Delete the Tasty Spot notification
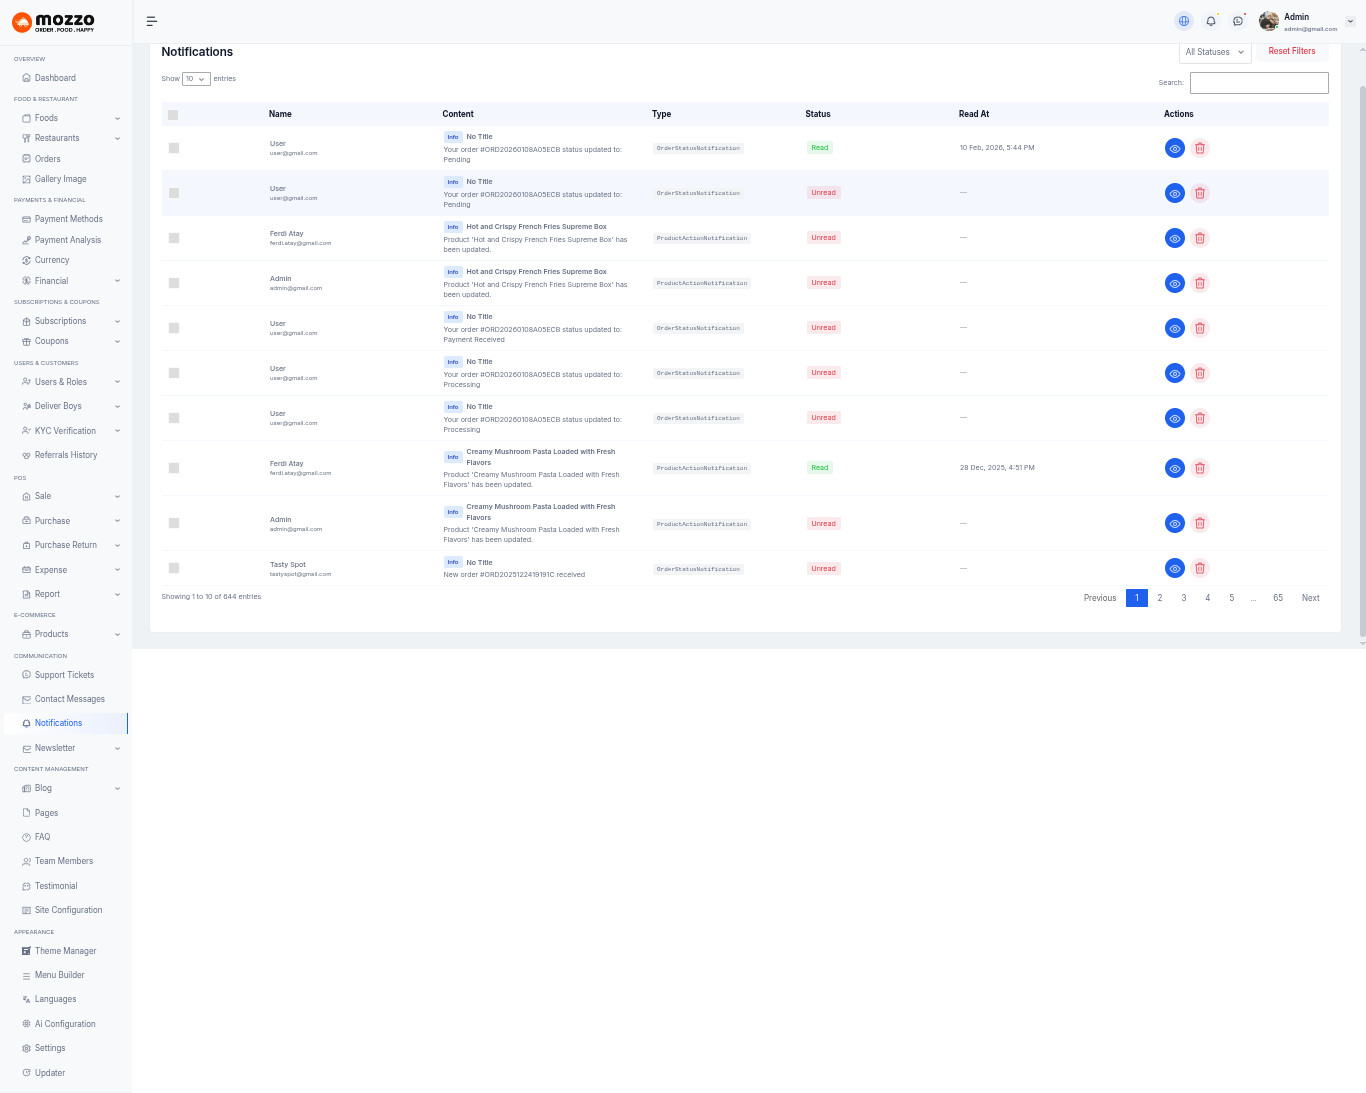 click(1200, 568)
